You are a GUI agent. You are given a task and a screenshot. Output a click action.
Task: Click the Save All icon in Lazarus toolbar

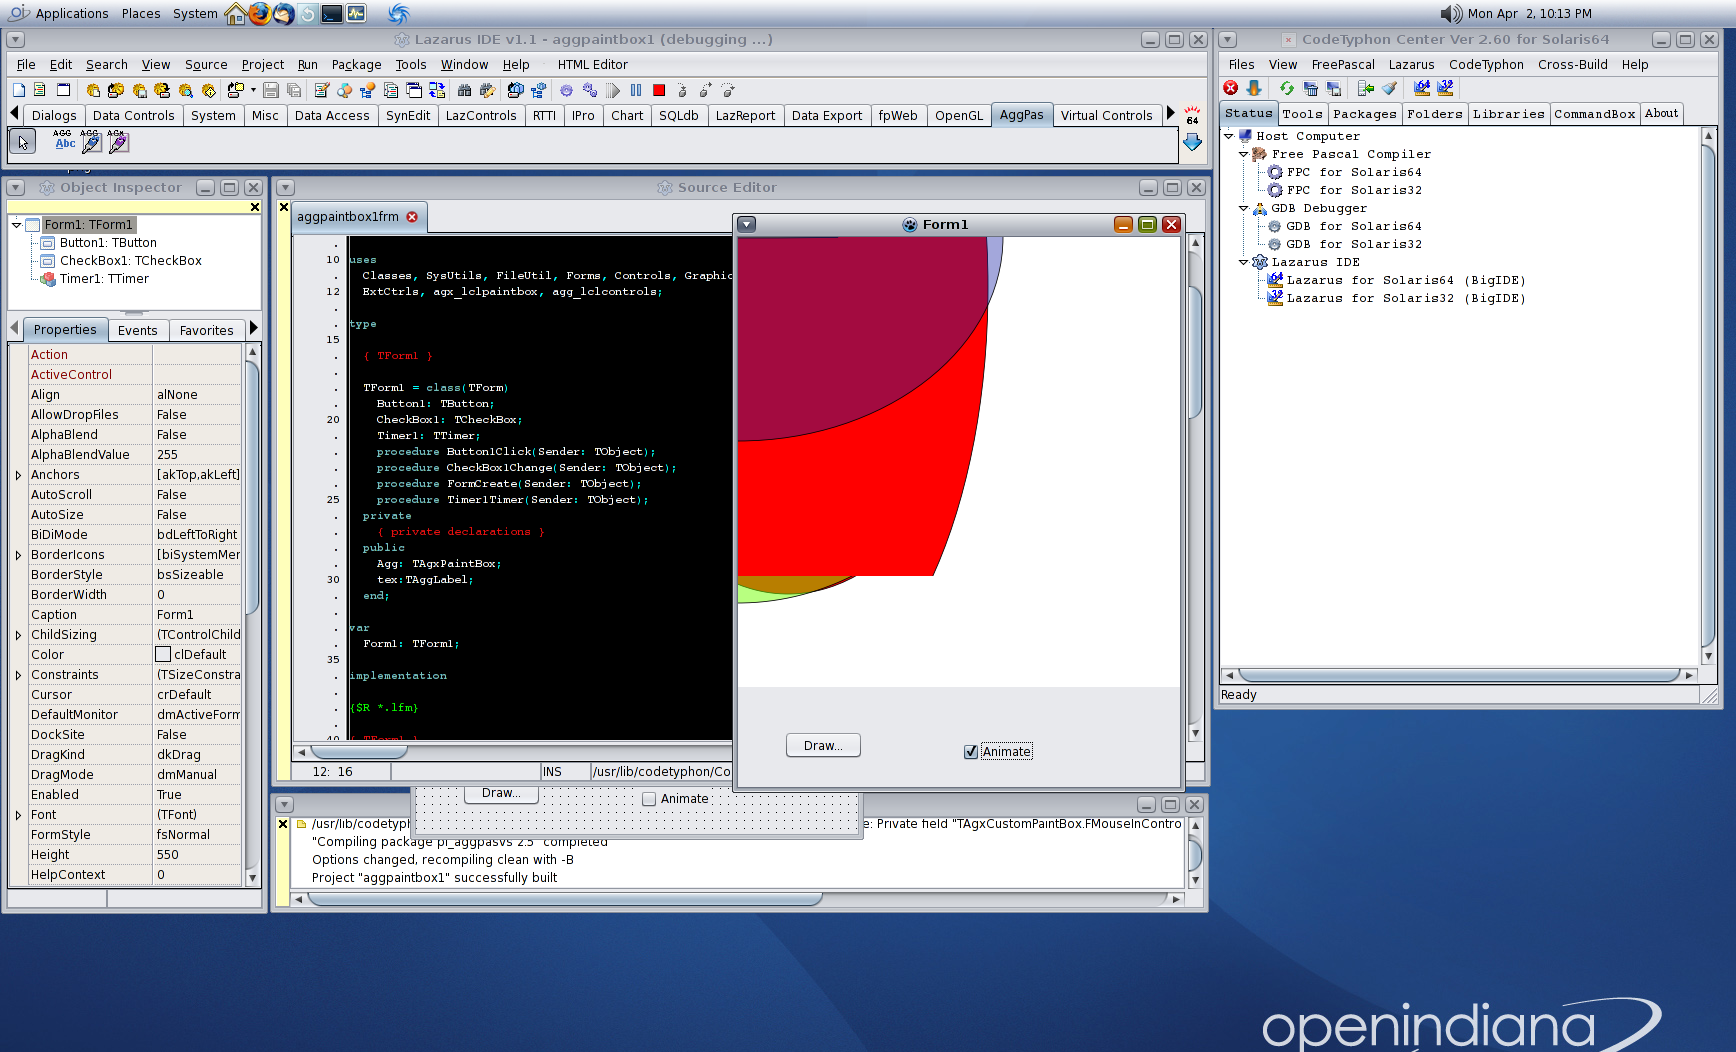coord(294,90)
